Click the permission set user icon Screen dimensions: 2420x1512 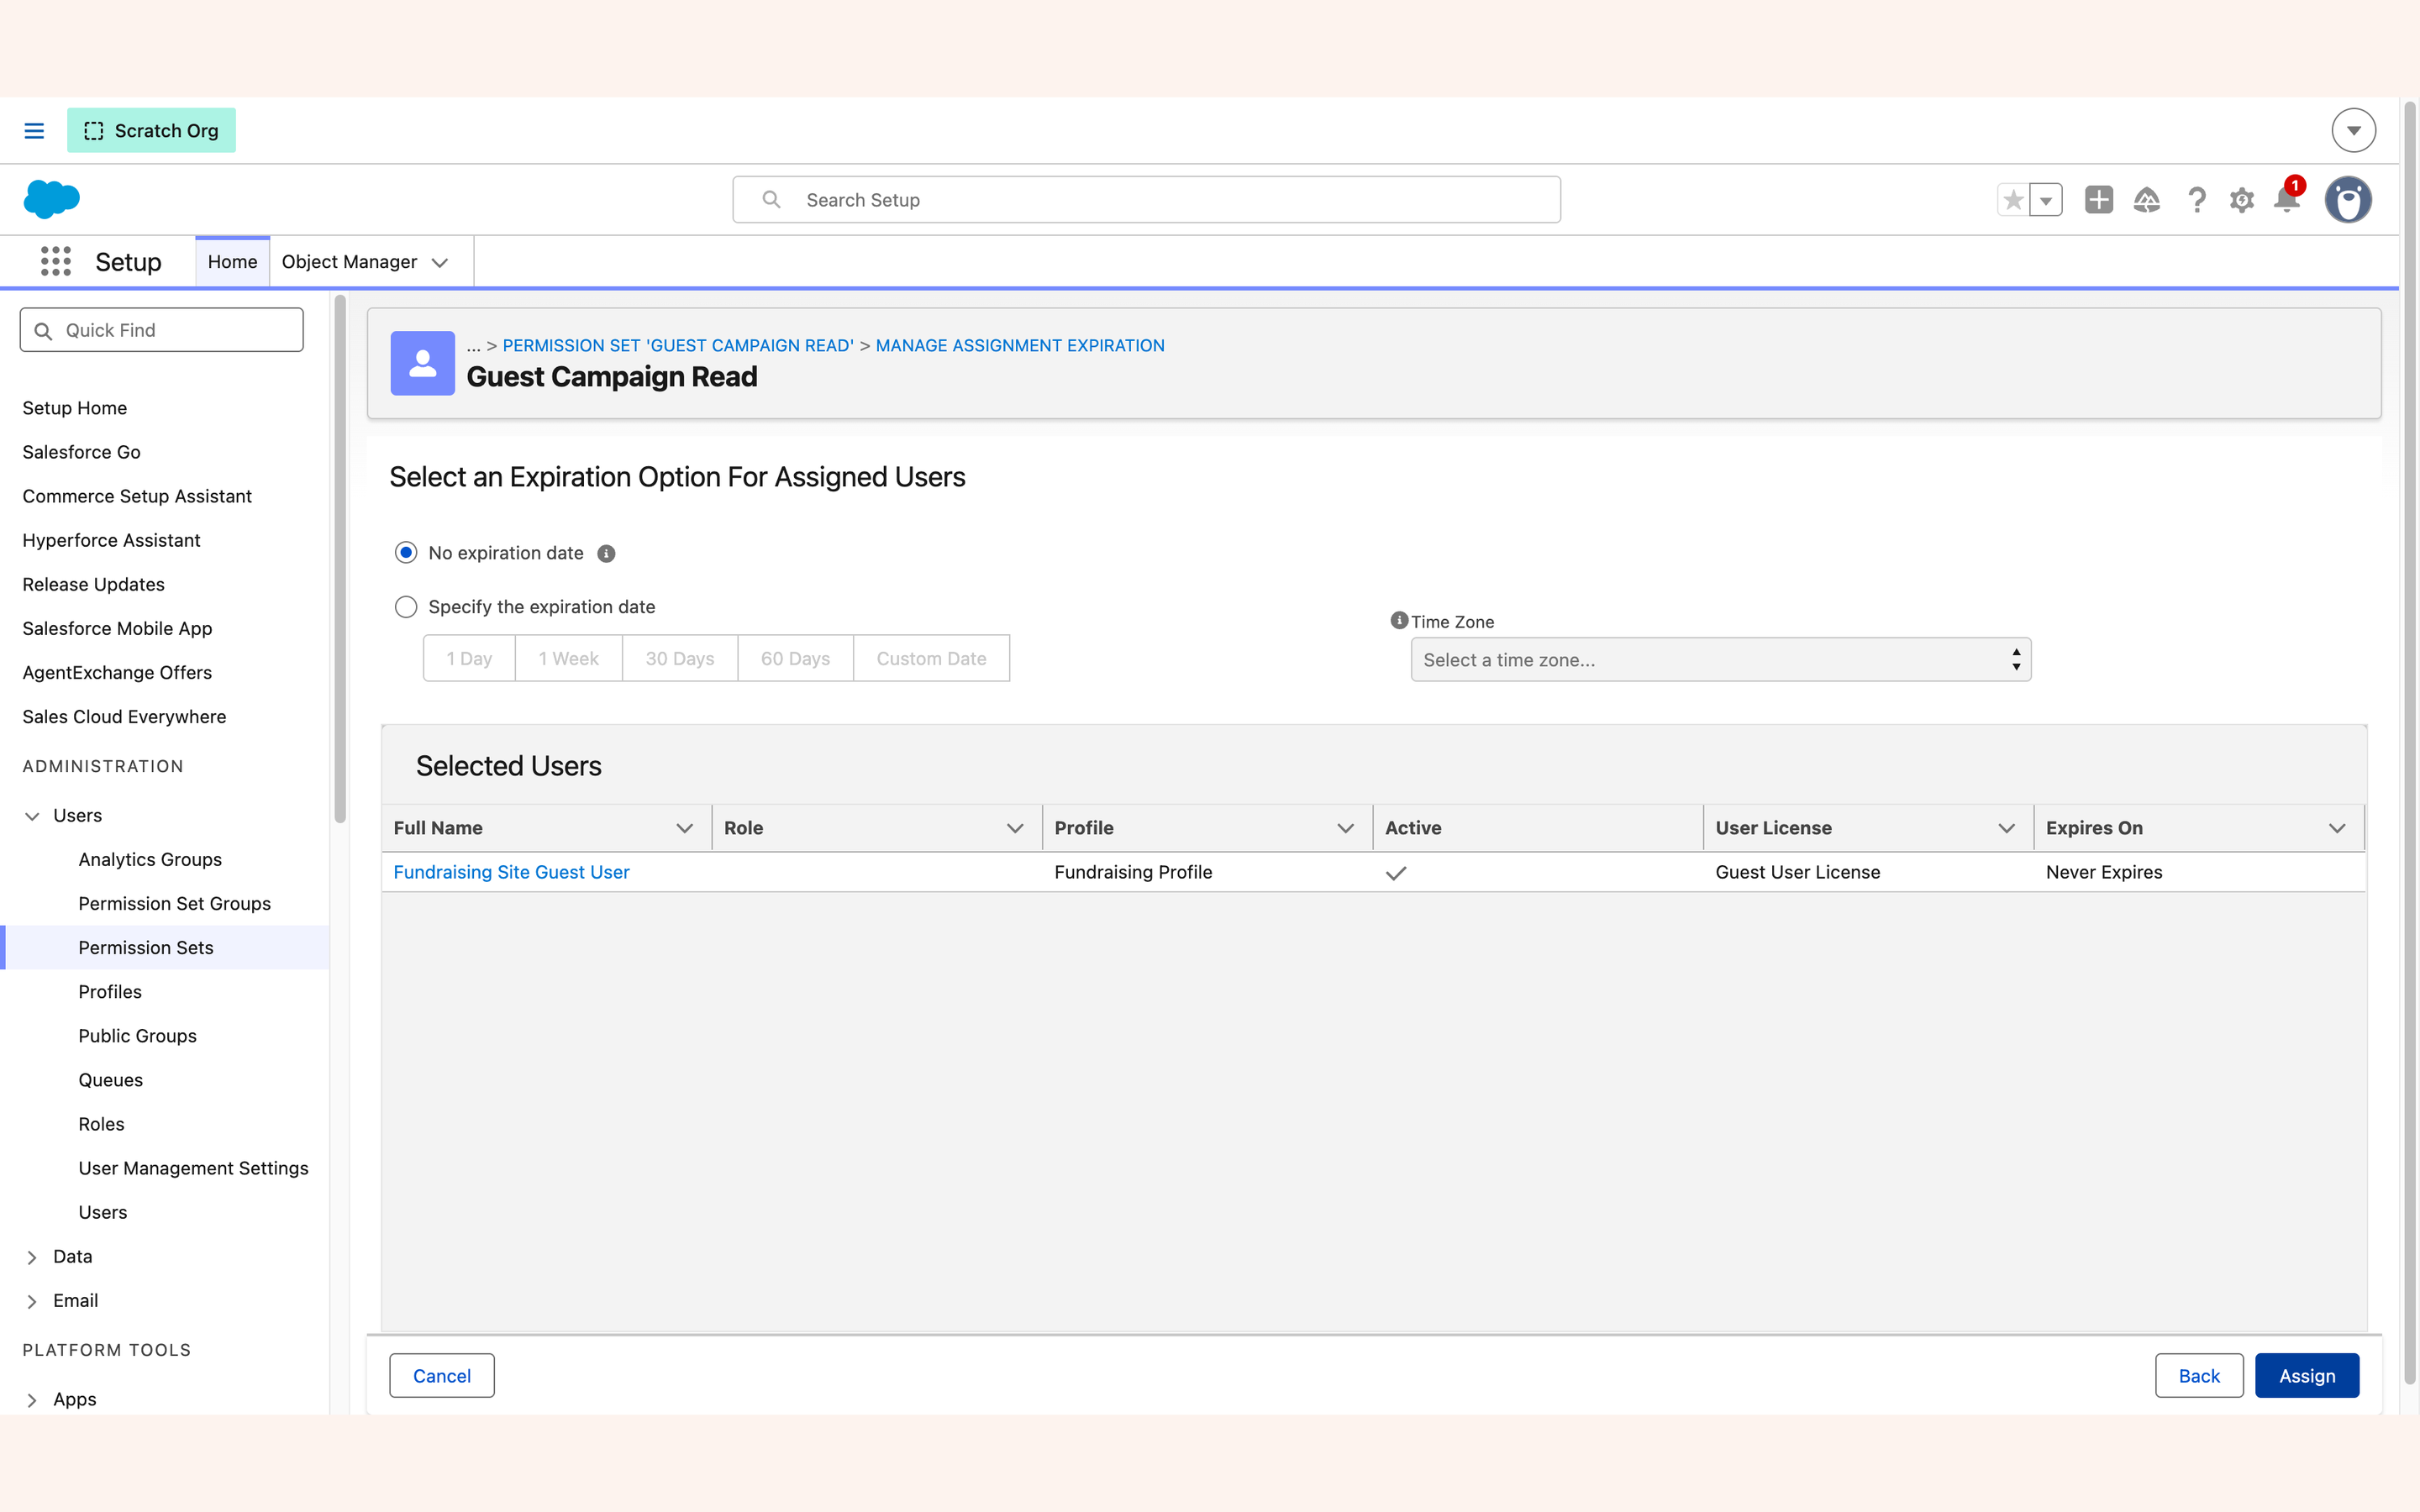point(423,363)
